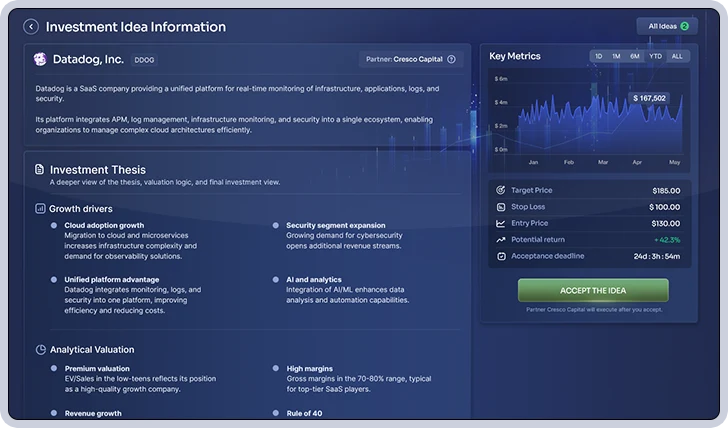The height and width of the screenshot is (428, 728).
Task: Click the DDOG ticker badge
Action: (144, 60)
